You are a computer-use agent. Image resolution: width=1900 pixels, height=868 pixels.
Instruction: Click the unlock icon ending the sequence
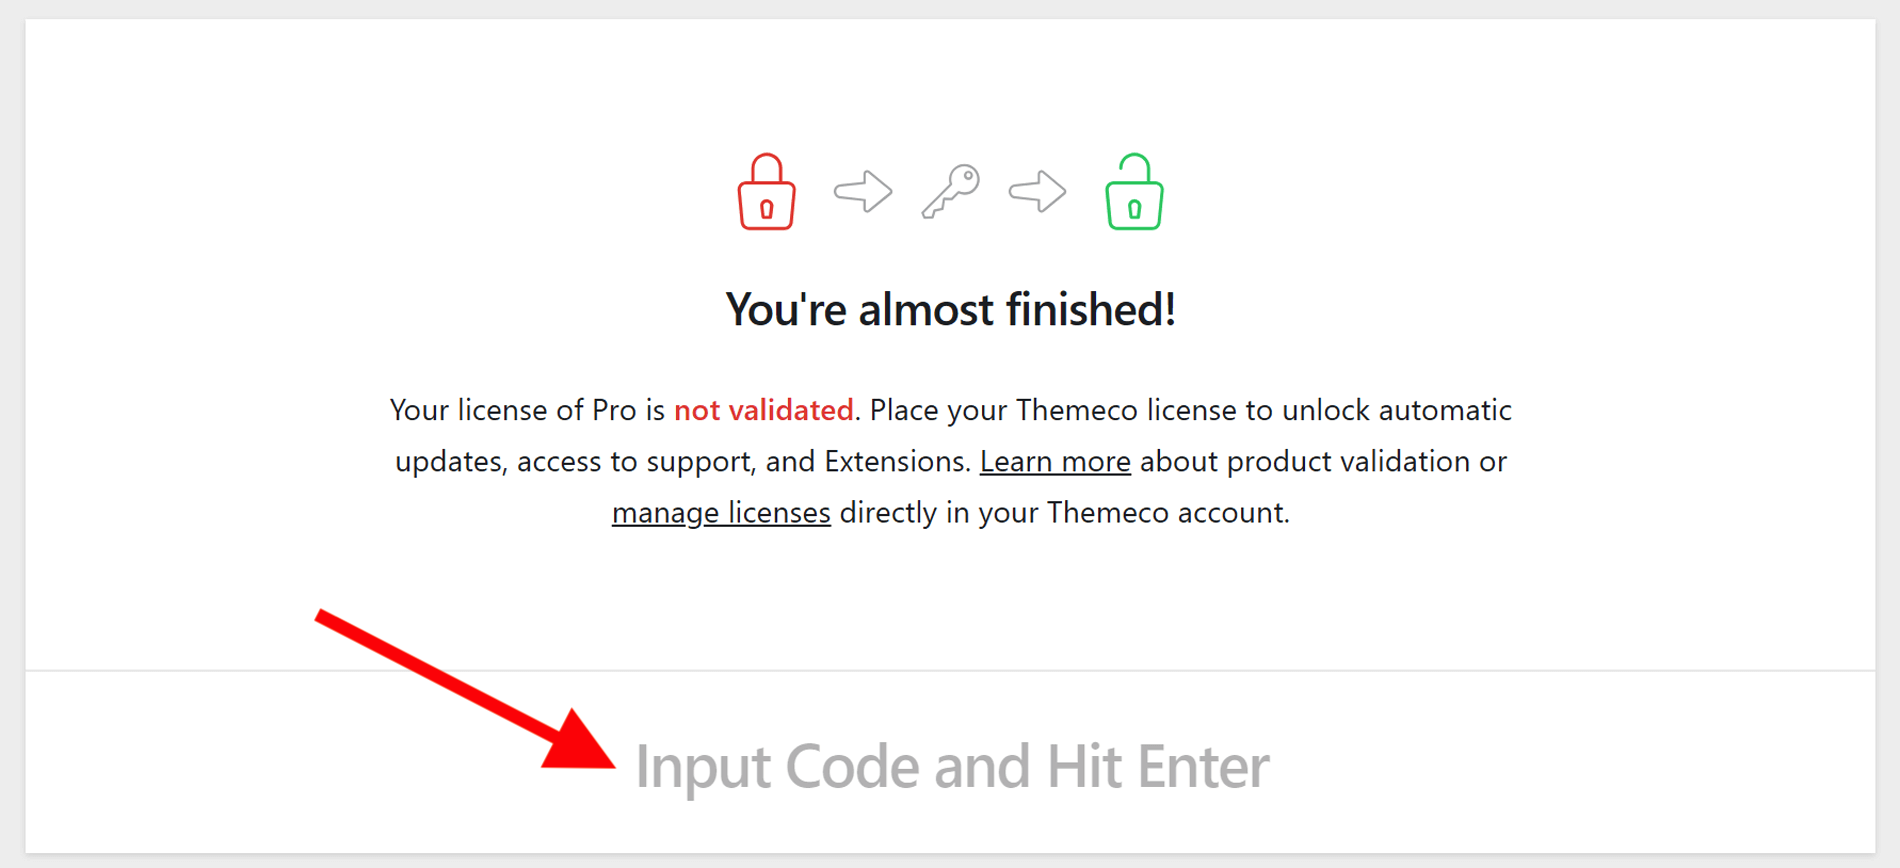point(1132,192)
